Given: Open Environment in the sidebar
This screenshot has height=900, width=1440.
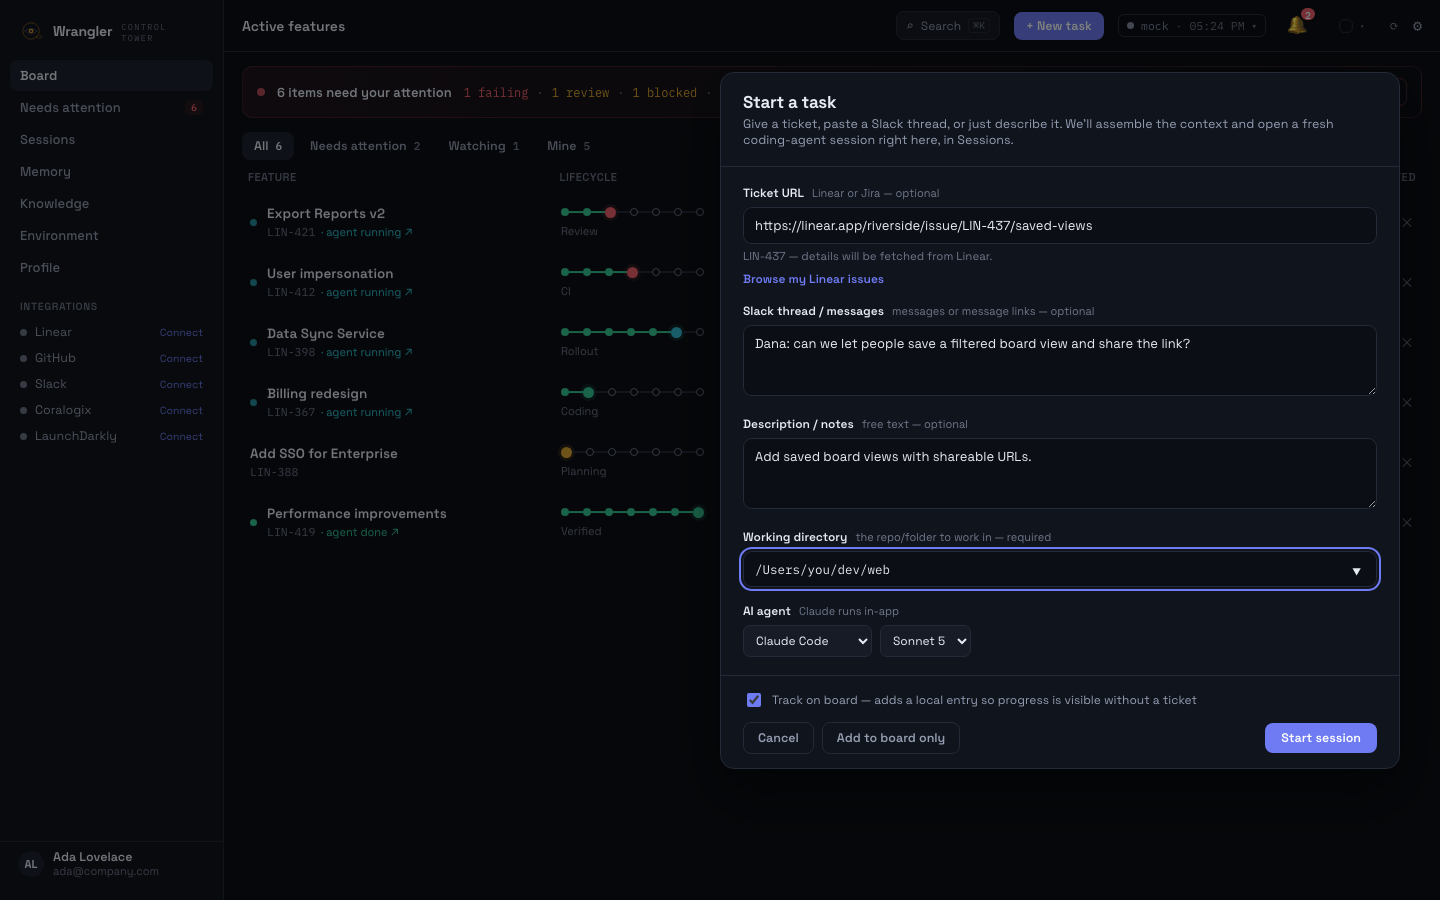Looking at the screenshot, I should point(111,236).
